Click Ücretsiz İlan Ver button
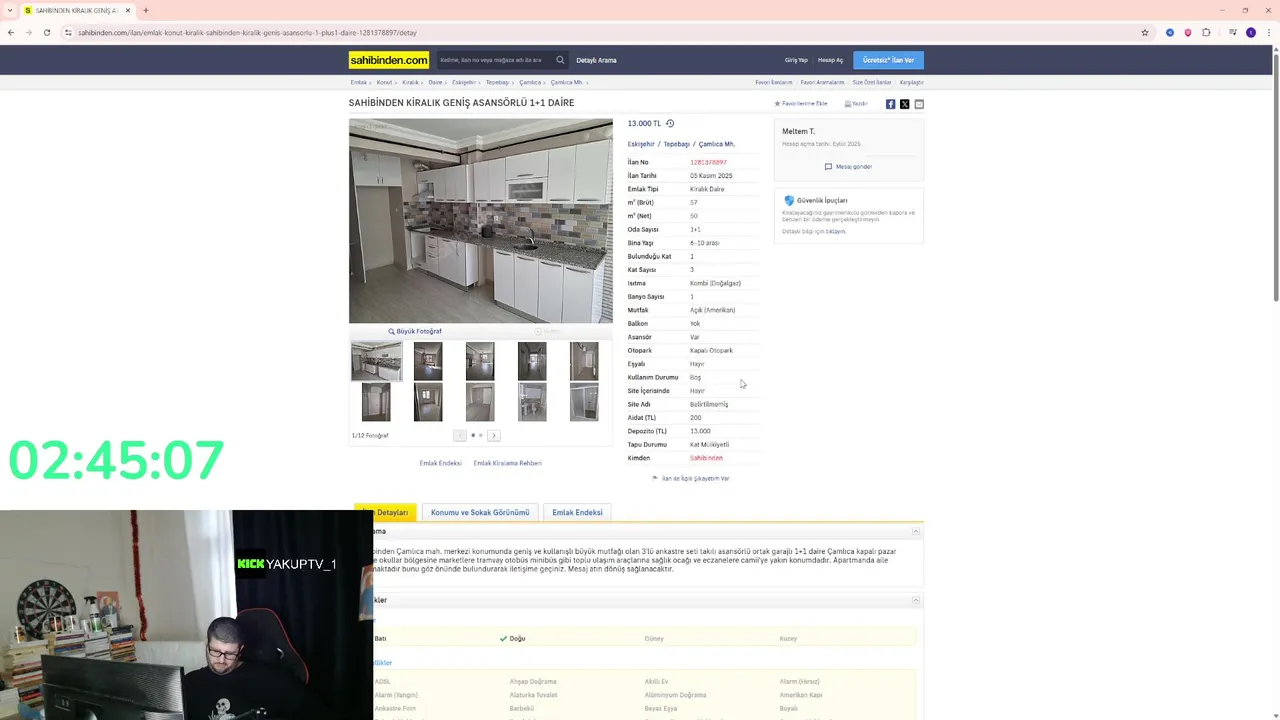The height and width of the screenshot is (720, 1280). (888, 60)
